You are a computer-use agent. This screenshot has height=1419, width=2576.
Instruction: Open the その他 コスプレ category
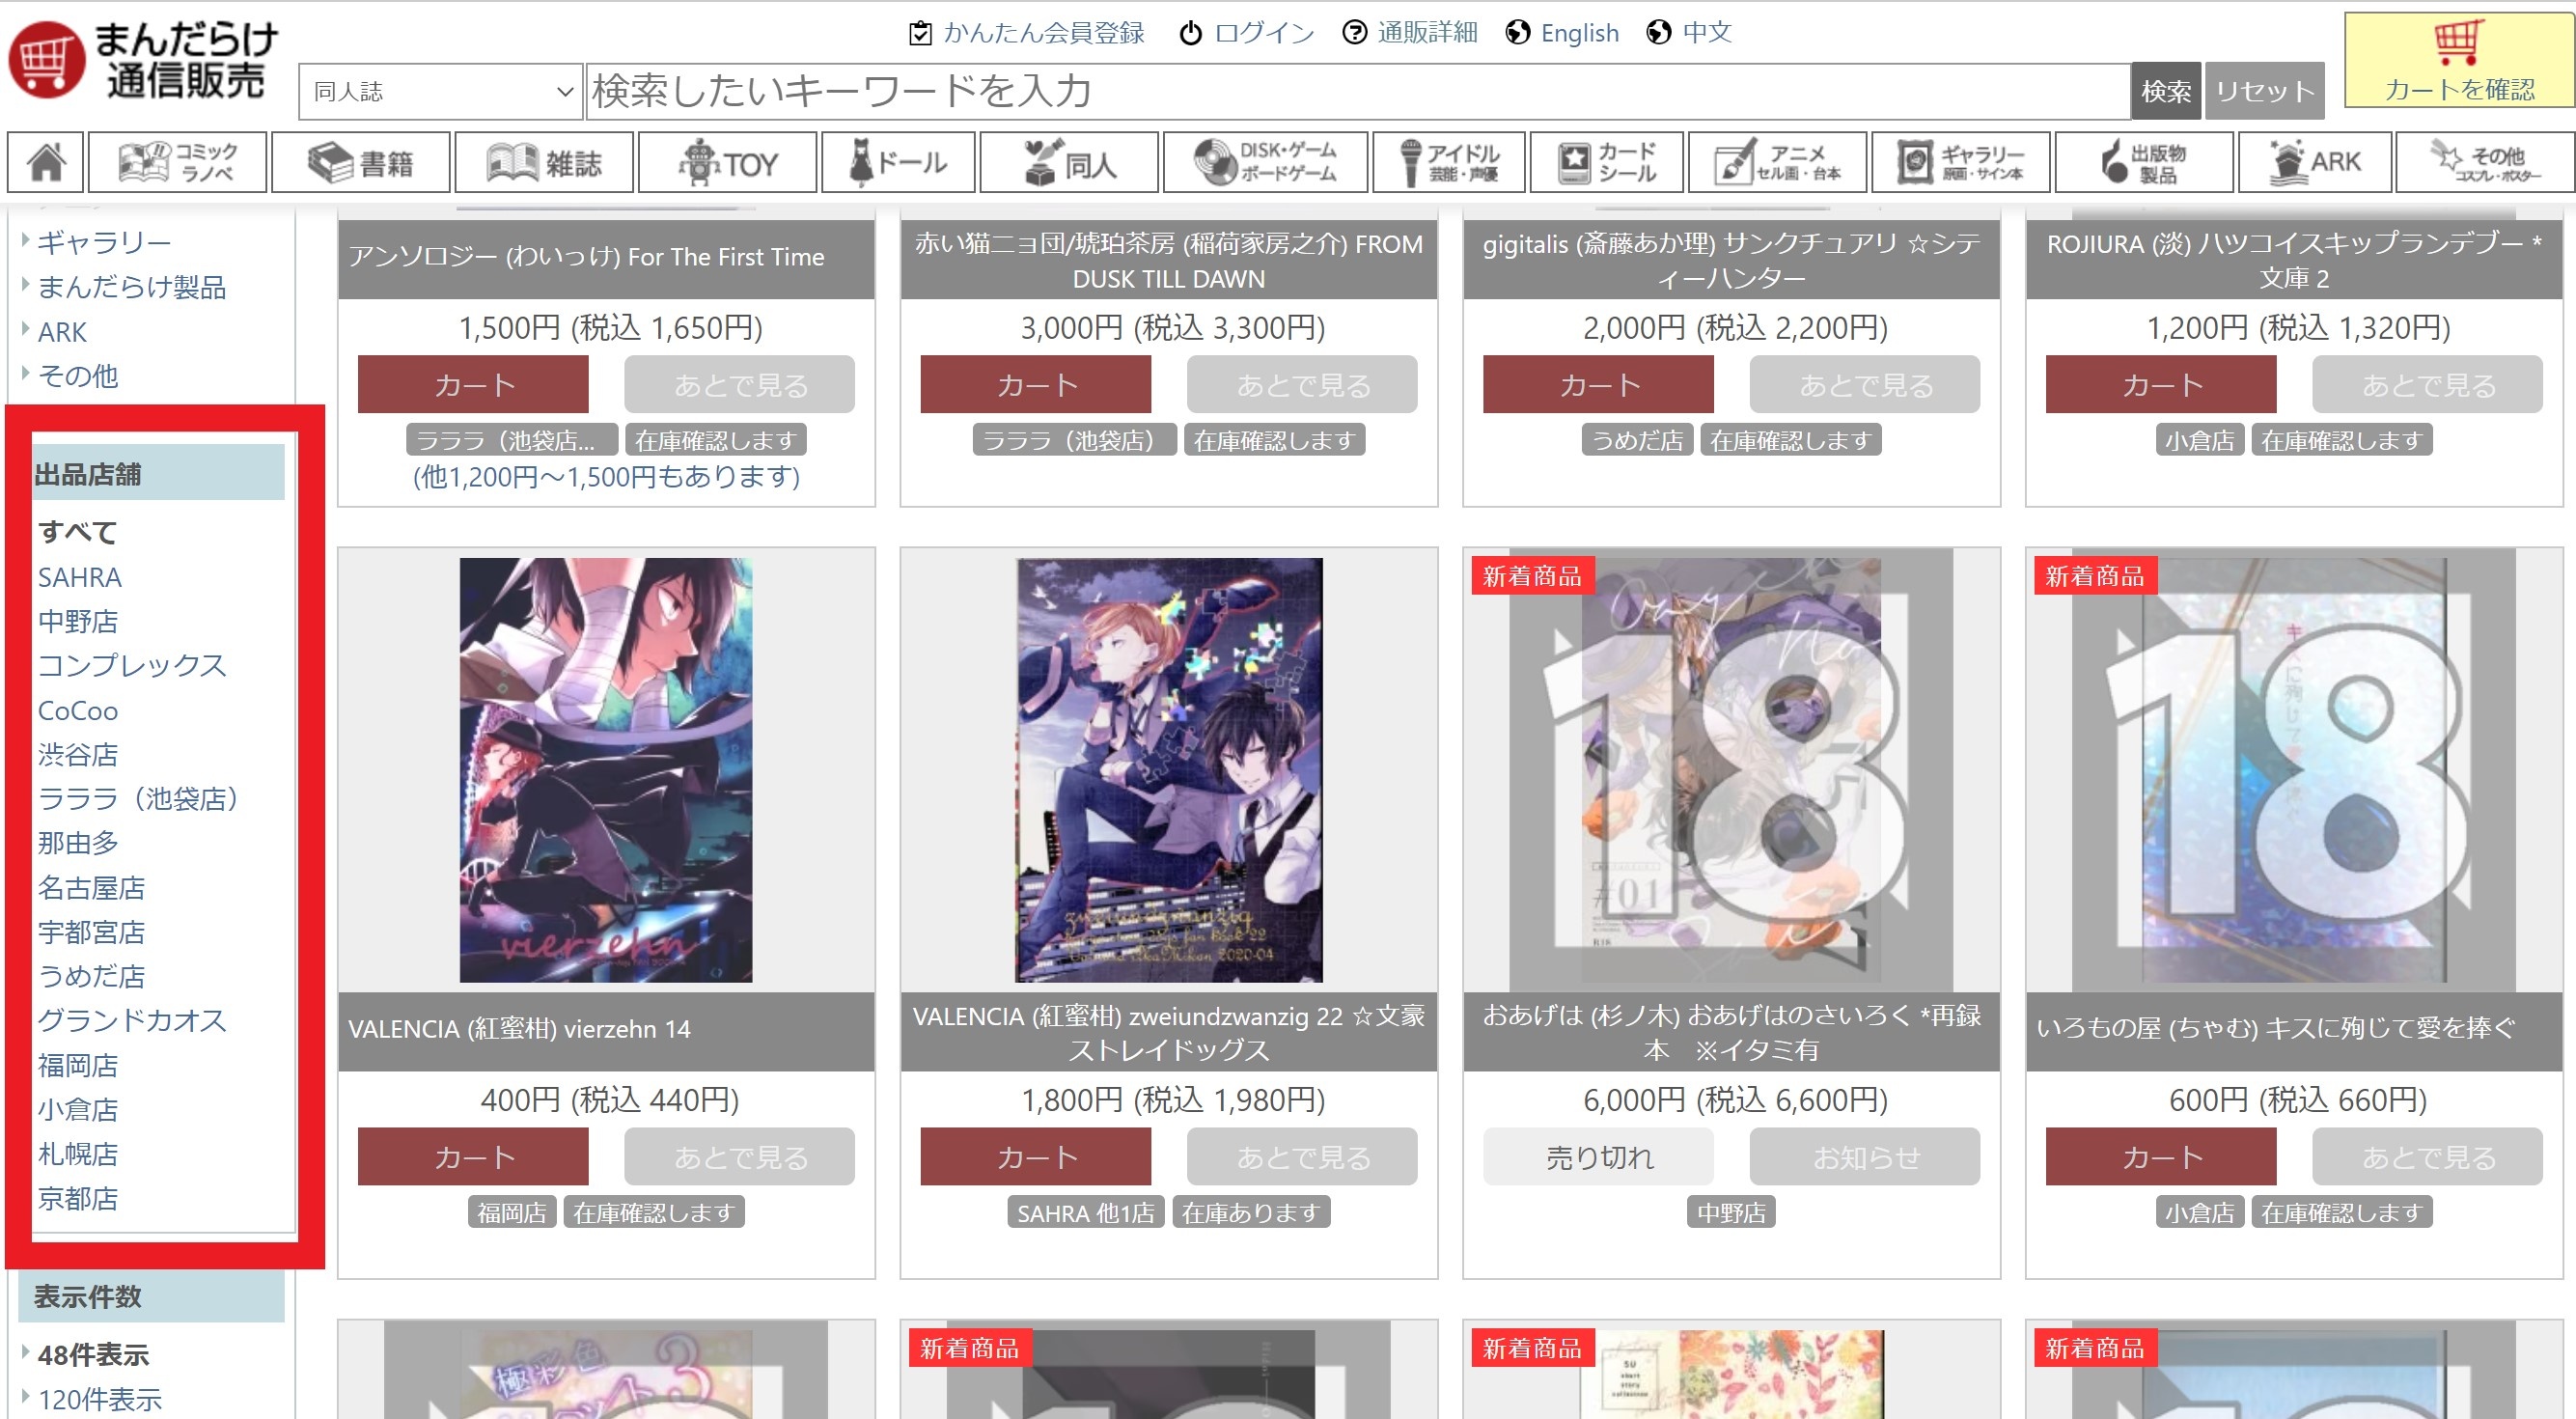[2485, 162]
